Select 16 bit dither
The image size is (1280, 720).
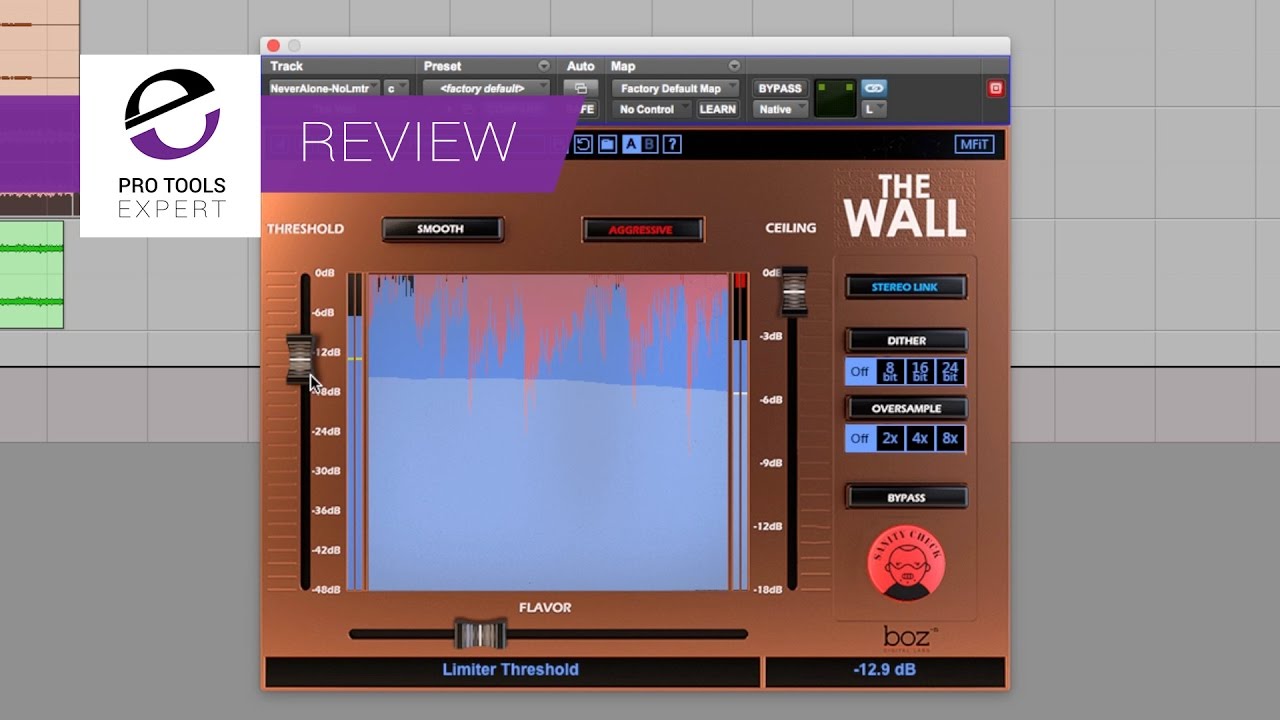920,372
